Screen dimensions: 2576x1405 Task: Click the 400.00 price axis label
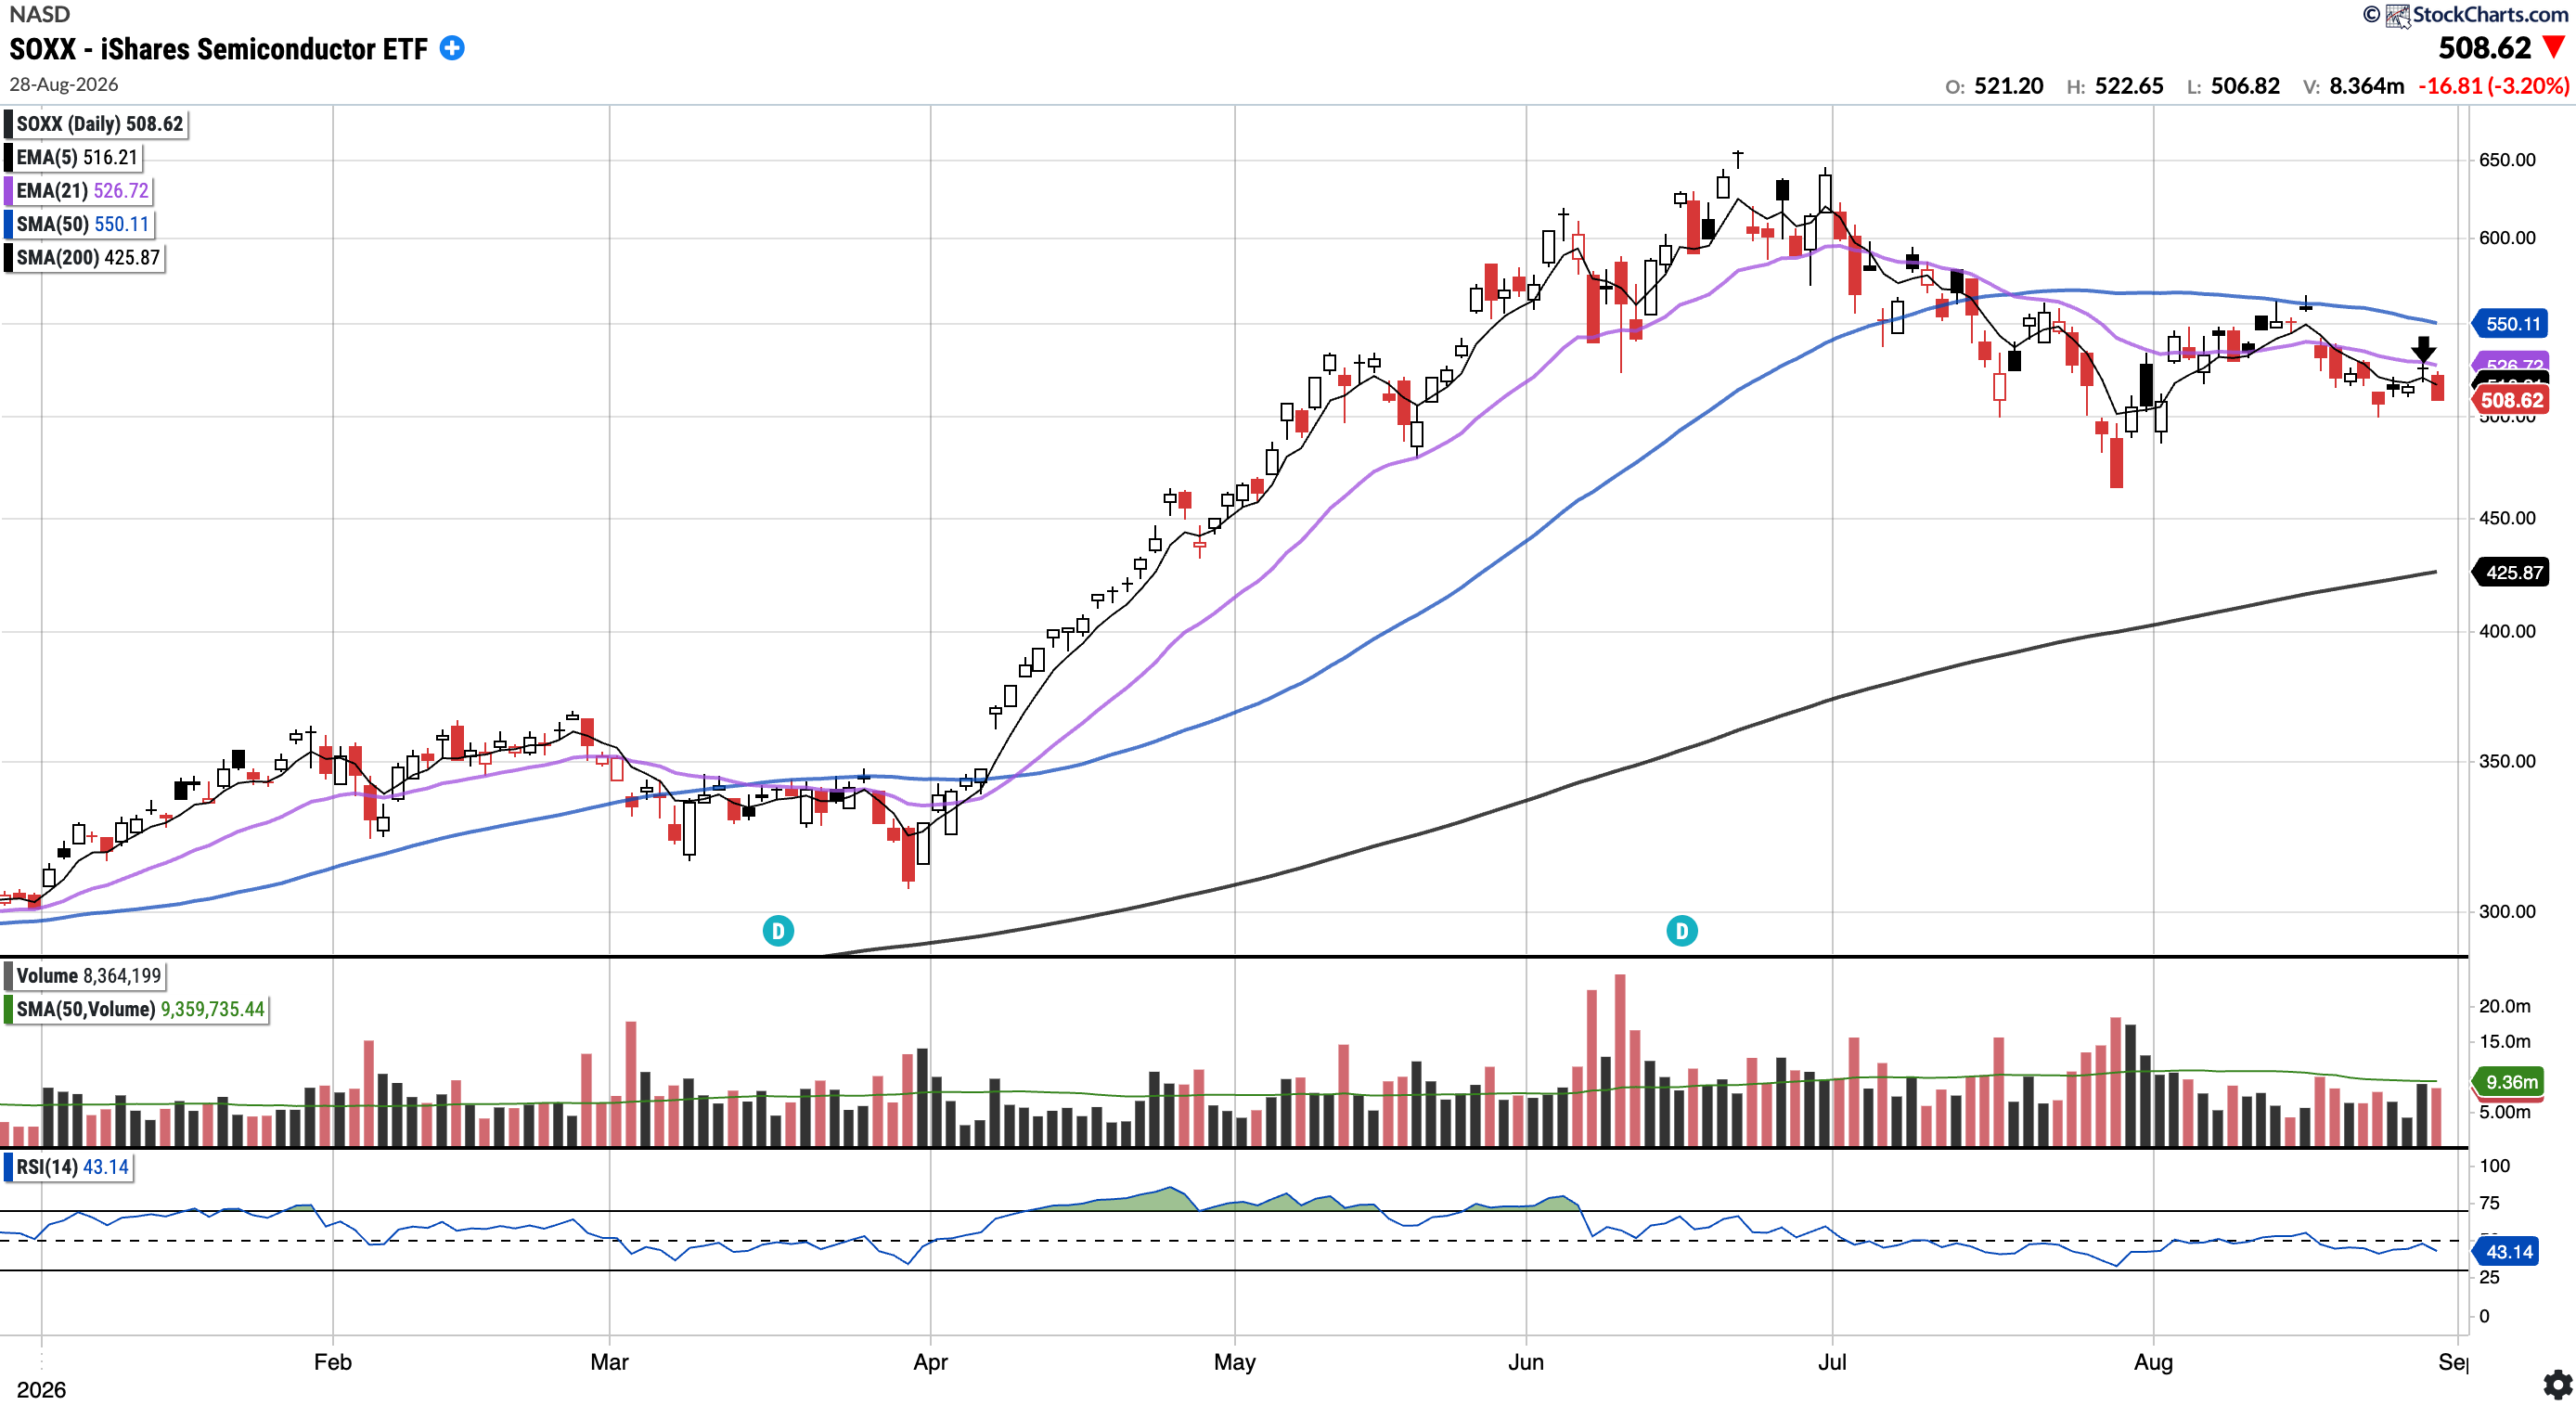(x=2507, y=631)
